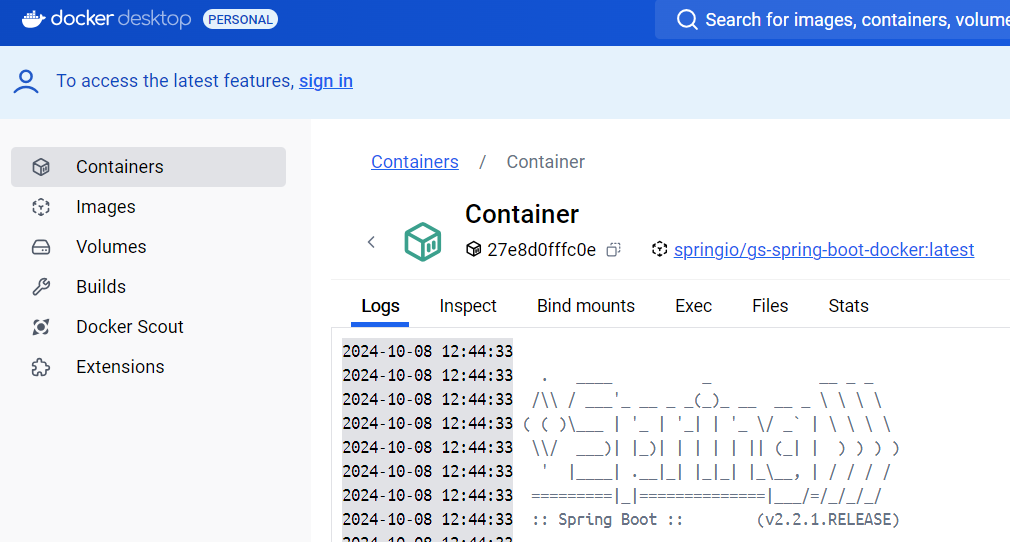
Task: Go back using the left chevron
Action: [x=371, y=242]
